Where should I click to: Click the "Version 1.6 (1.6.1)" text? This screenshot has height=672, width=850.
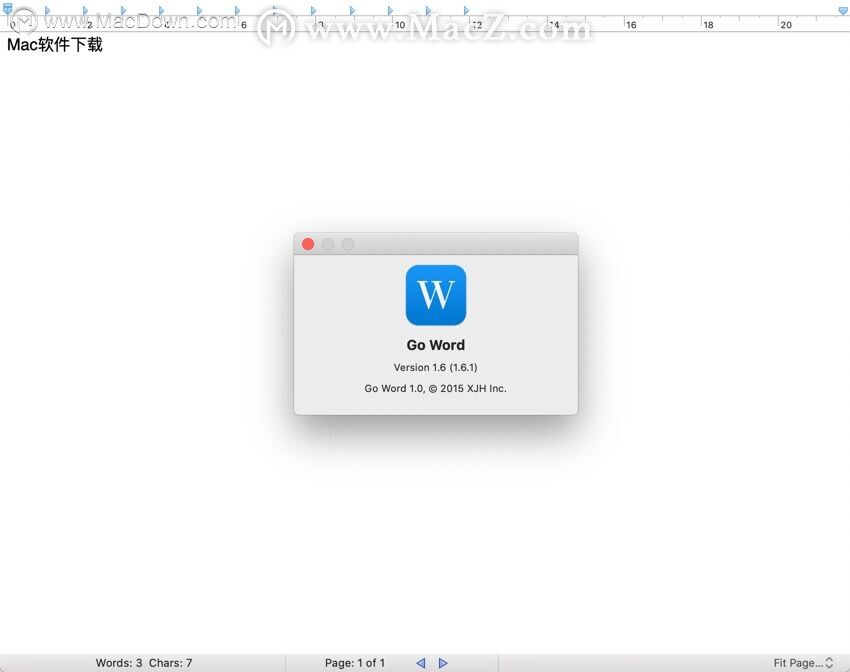click(436, 367)
